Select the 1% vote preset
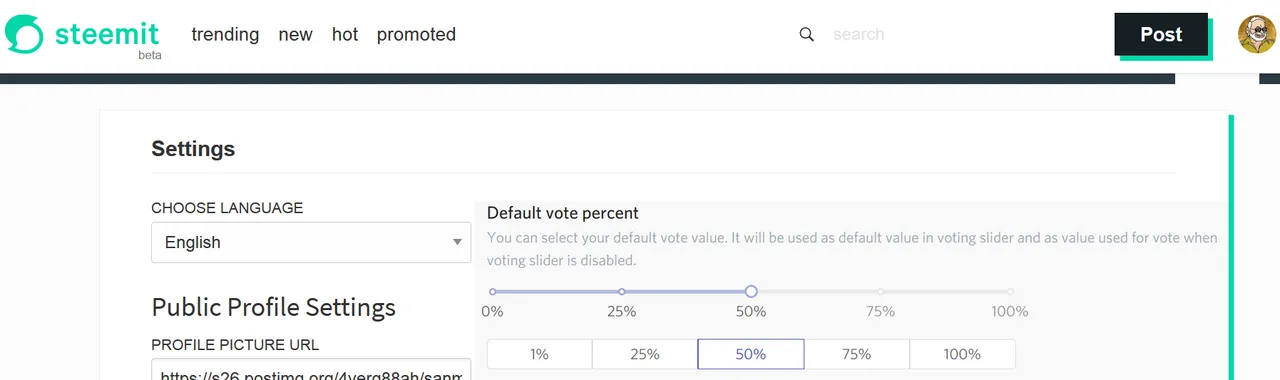This screenshot has height=380, width=1280. click(540, 354)
